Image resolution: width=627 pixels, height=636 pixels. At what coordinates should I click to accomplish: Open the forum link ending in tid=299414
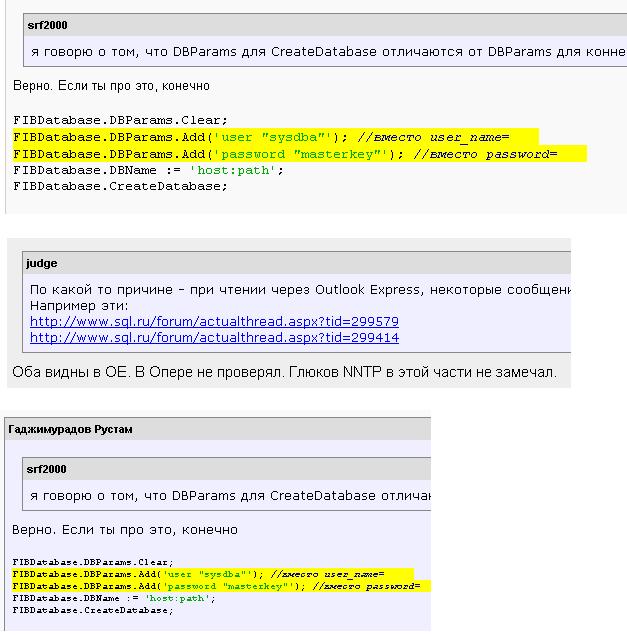click(214, 338)
